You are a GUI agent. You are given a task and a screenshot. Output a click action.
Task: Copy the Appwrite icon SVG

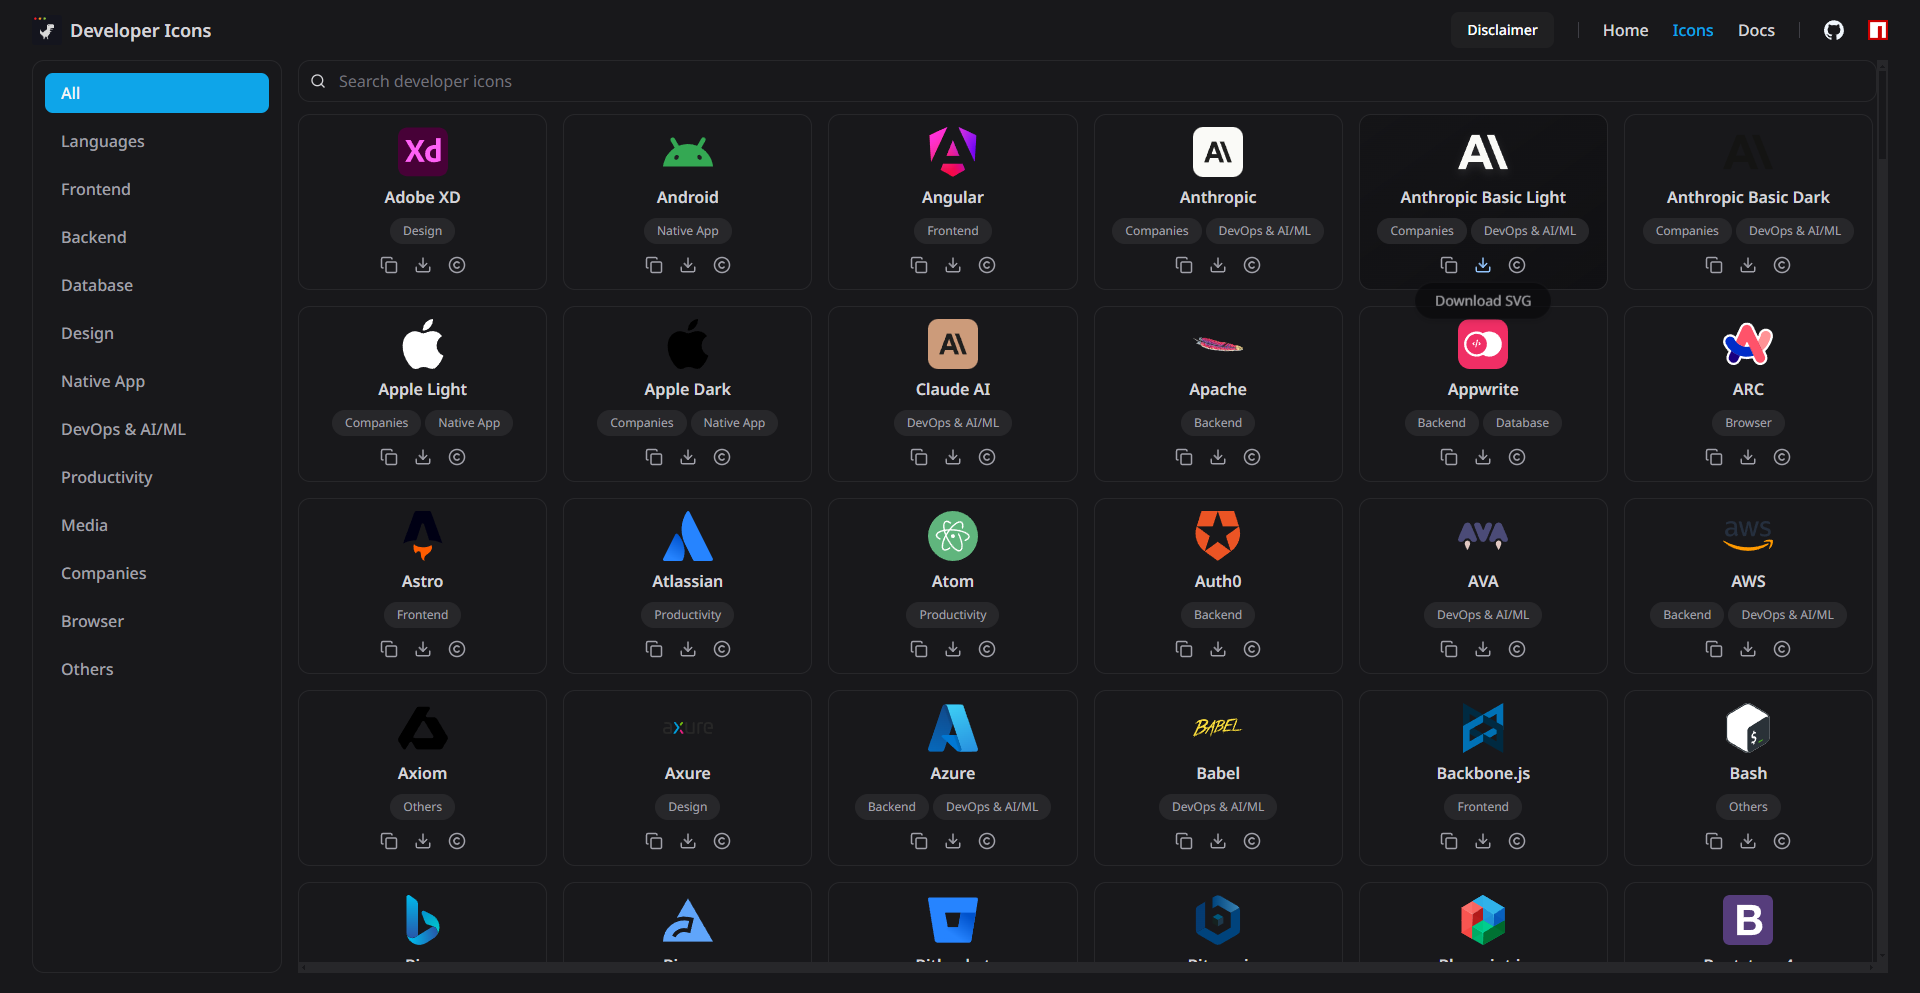tap(1449, 457)
